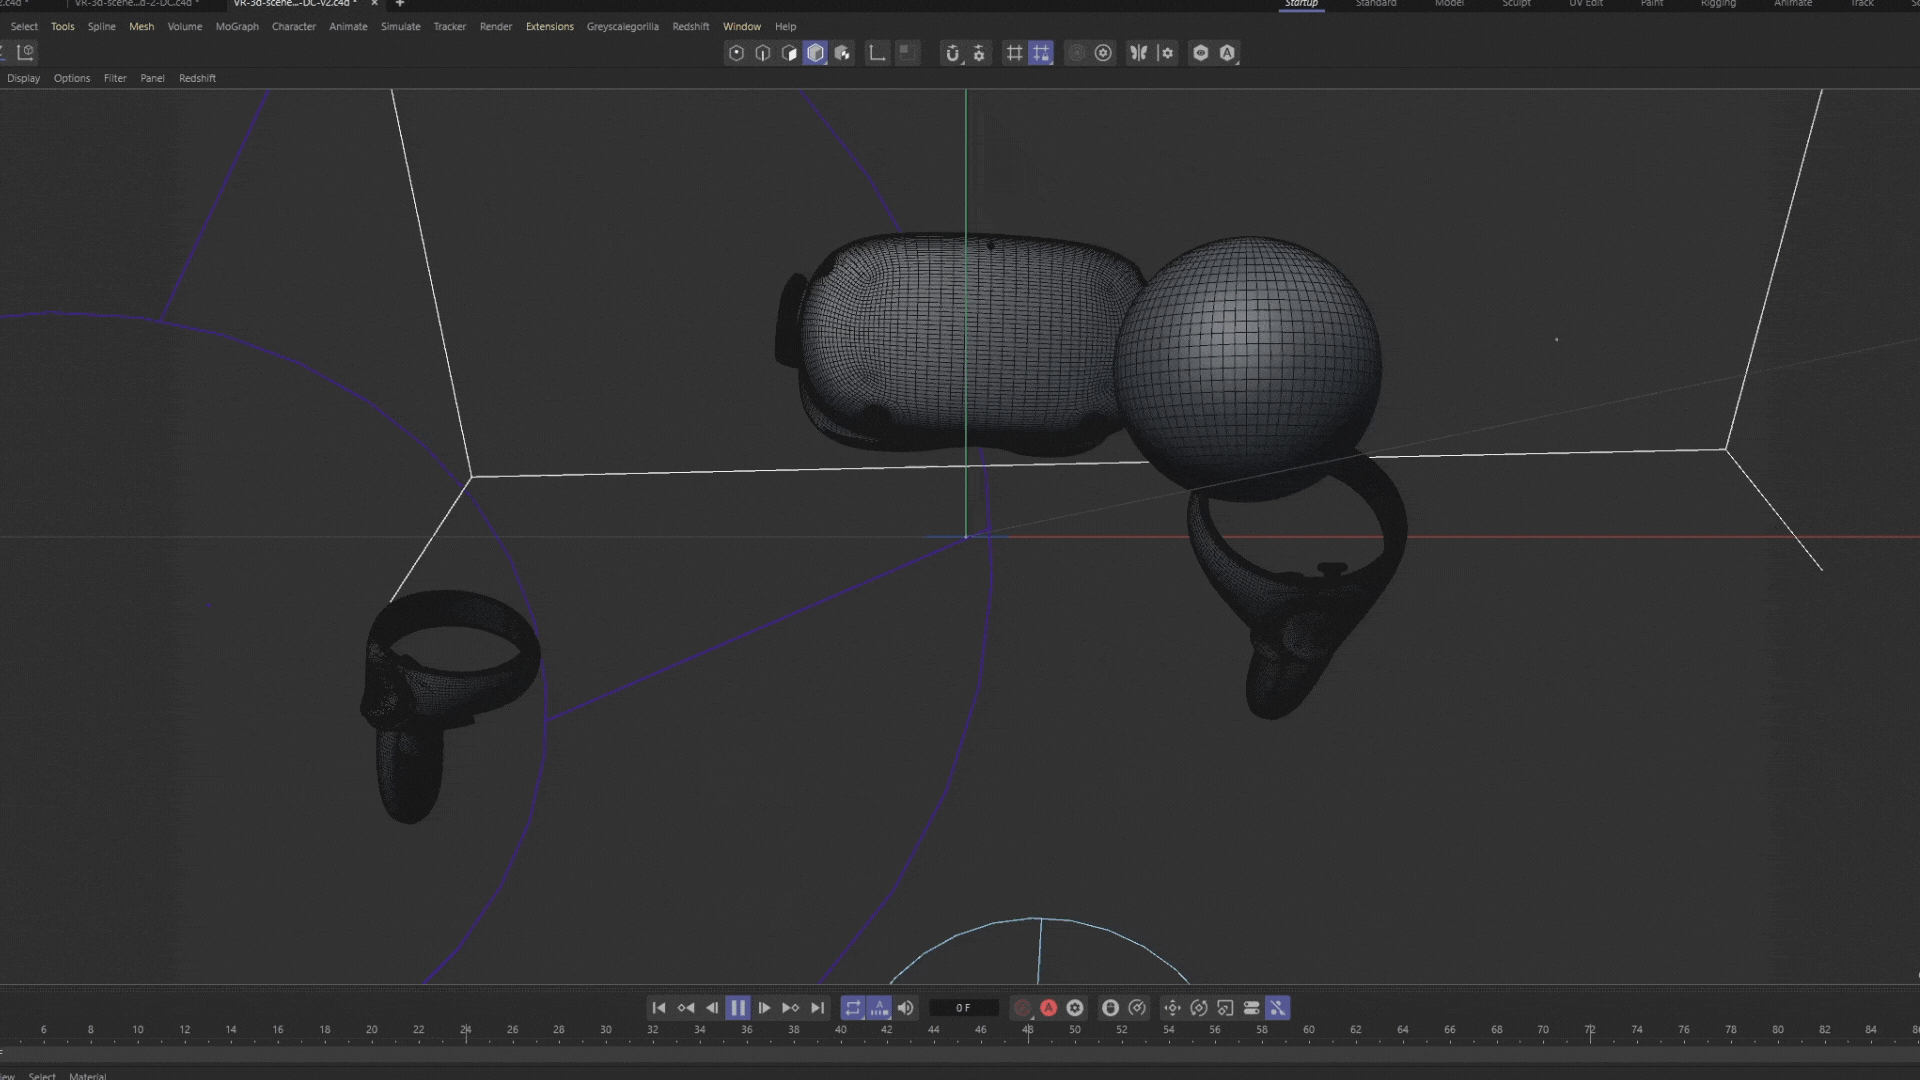Viewport: 1920px width, 1080px height.
Task: Open the magnet Snap icon
Action: point(952,53)
